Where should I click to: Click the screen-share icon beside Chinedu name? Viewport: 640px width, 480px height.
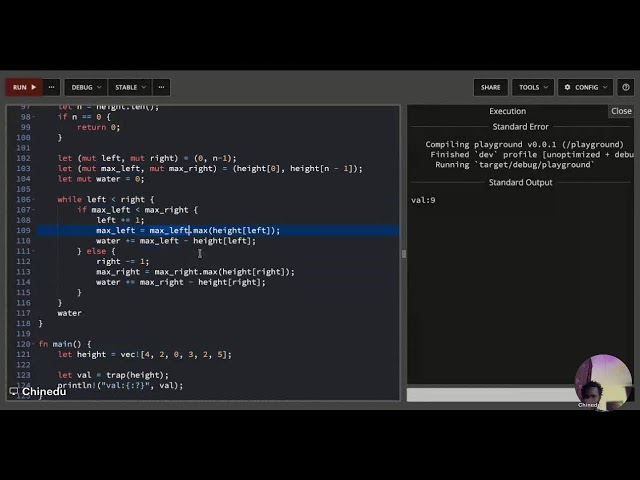[14, 392]
